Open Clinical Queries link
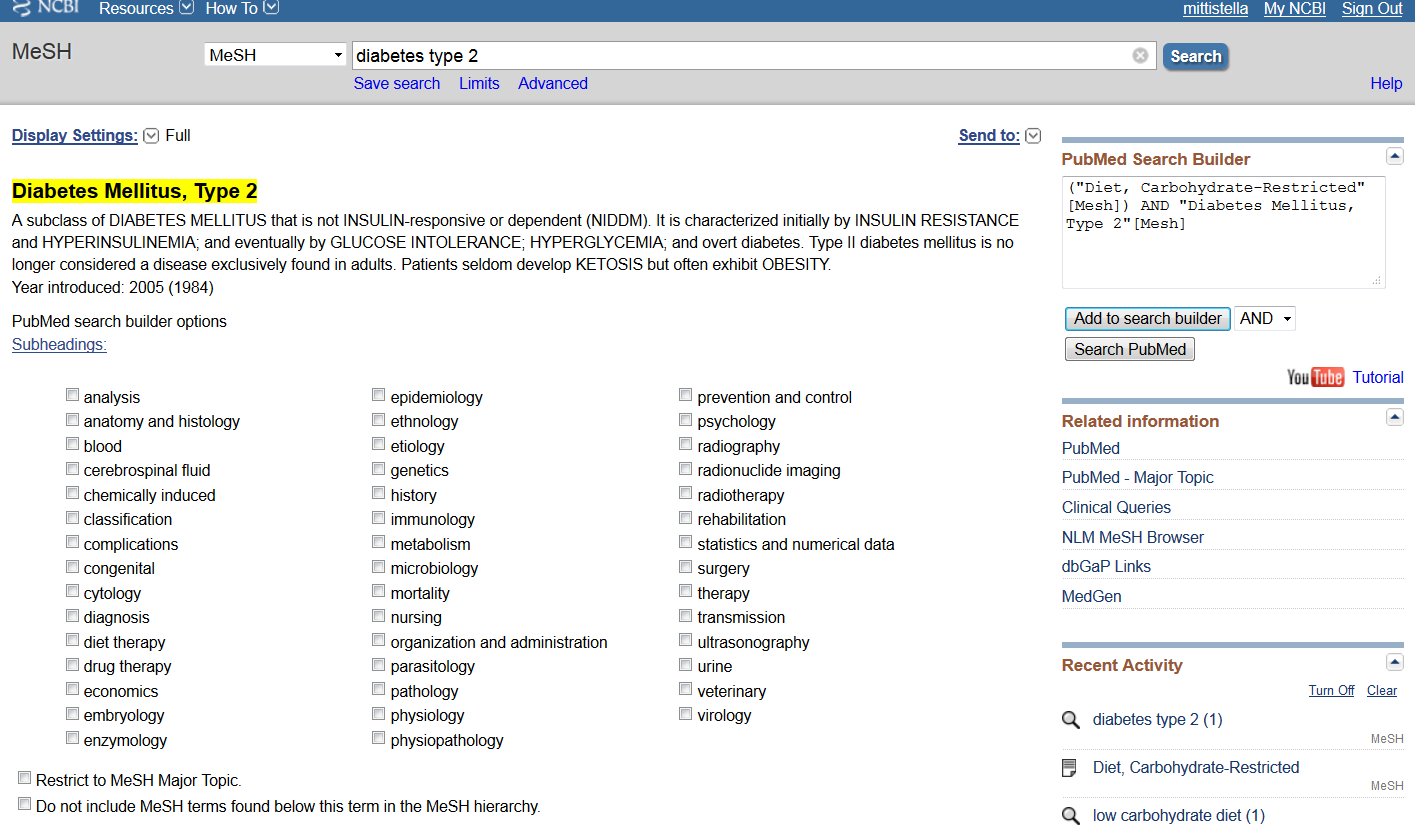The image size is (1415, 826). tap(1116, 508)
